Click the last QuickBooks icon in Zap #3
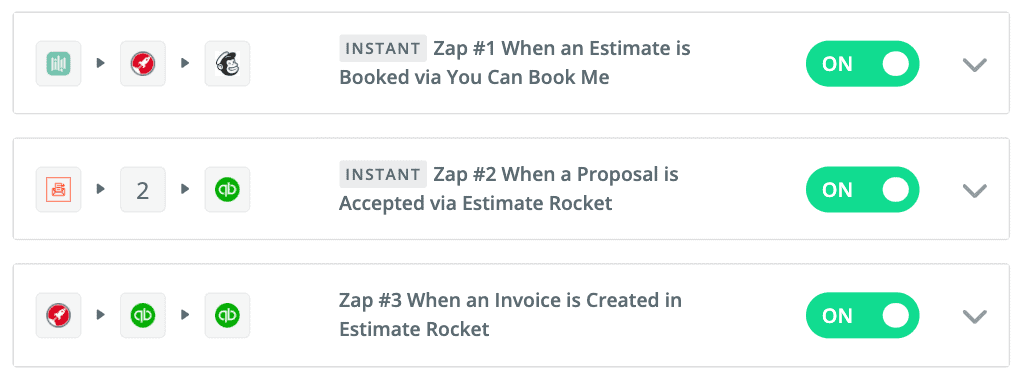This screenshot has height=378, width=1023. (x=228, y=315)
